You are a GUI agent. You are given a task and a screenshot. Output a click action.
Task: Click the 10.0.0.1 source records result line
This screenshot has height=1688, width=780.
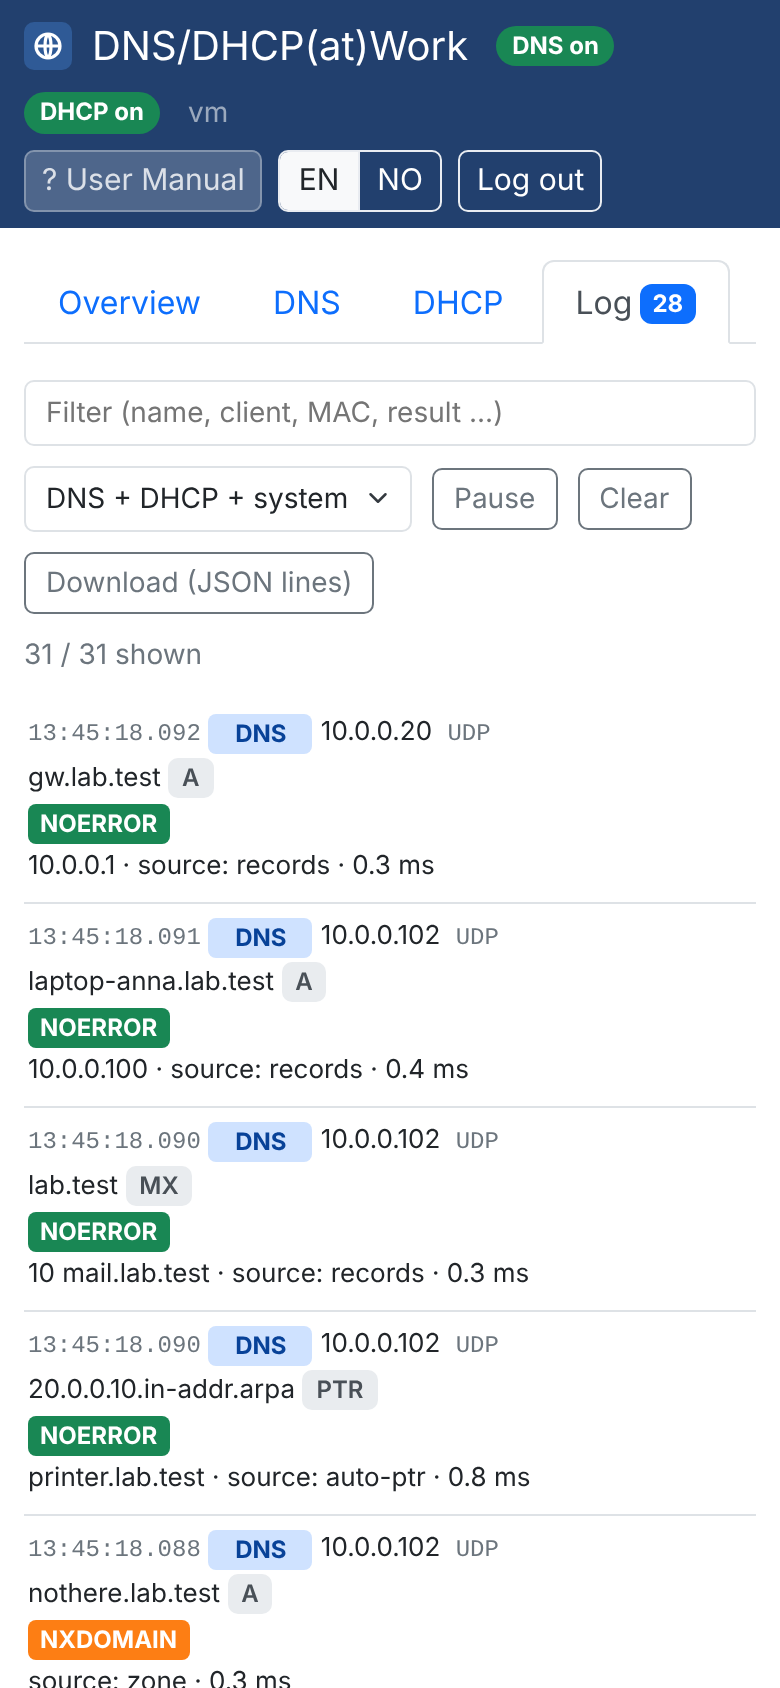coord(232,866)
